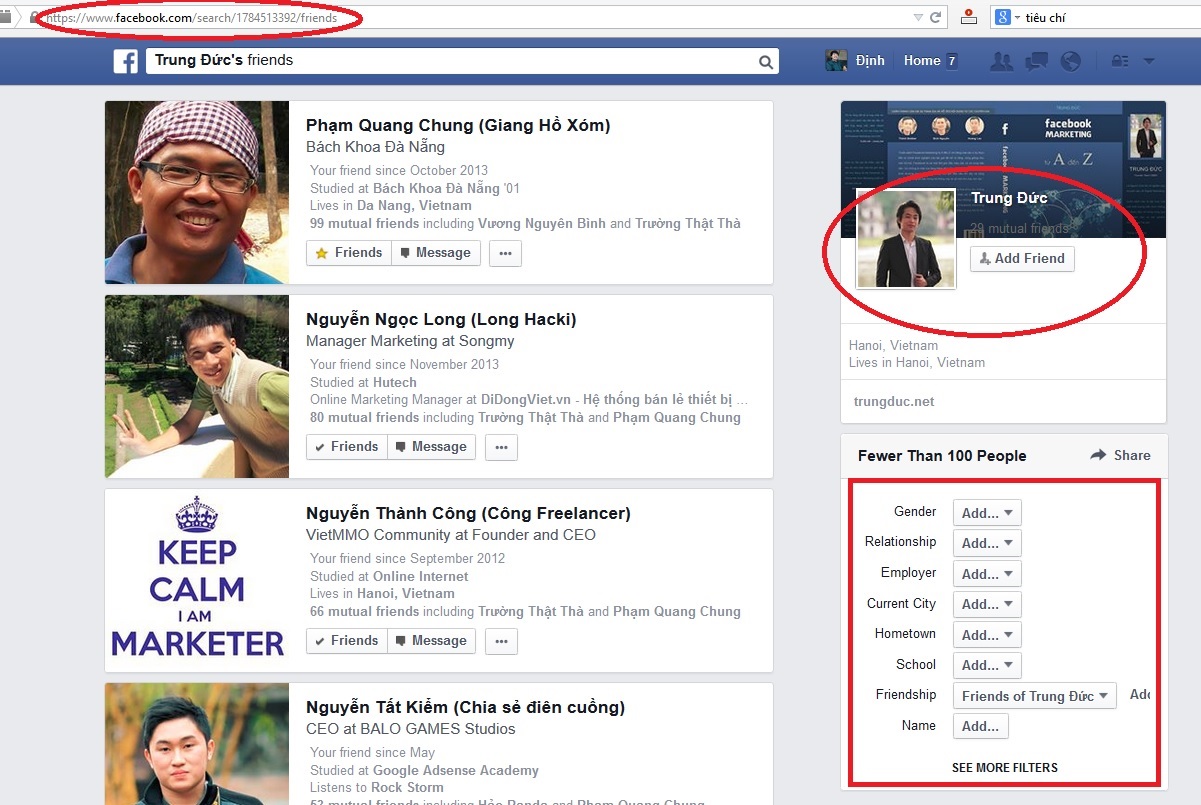Image resolution: width=1201 pixels, height=805 pixels.
Task: Click Nguyễn Ngọc Long's profile photo
Action: click(197, 386)
